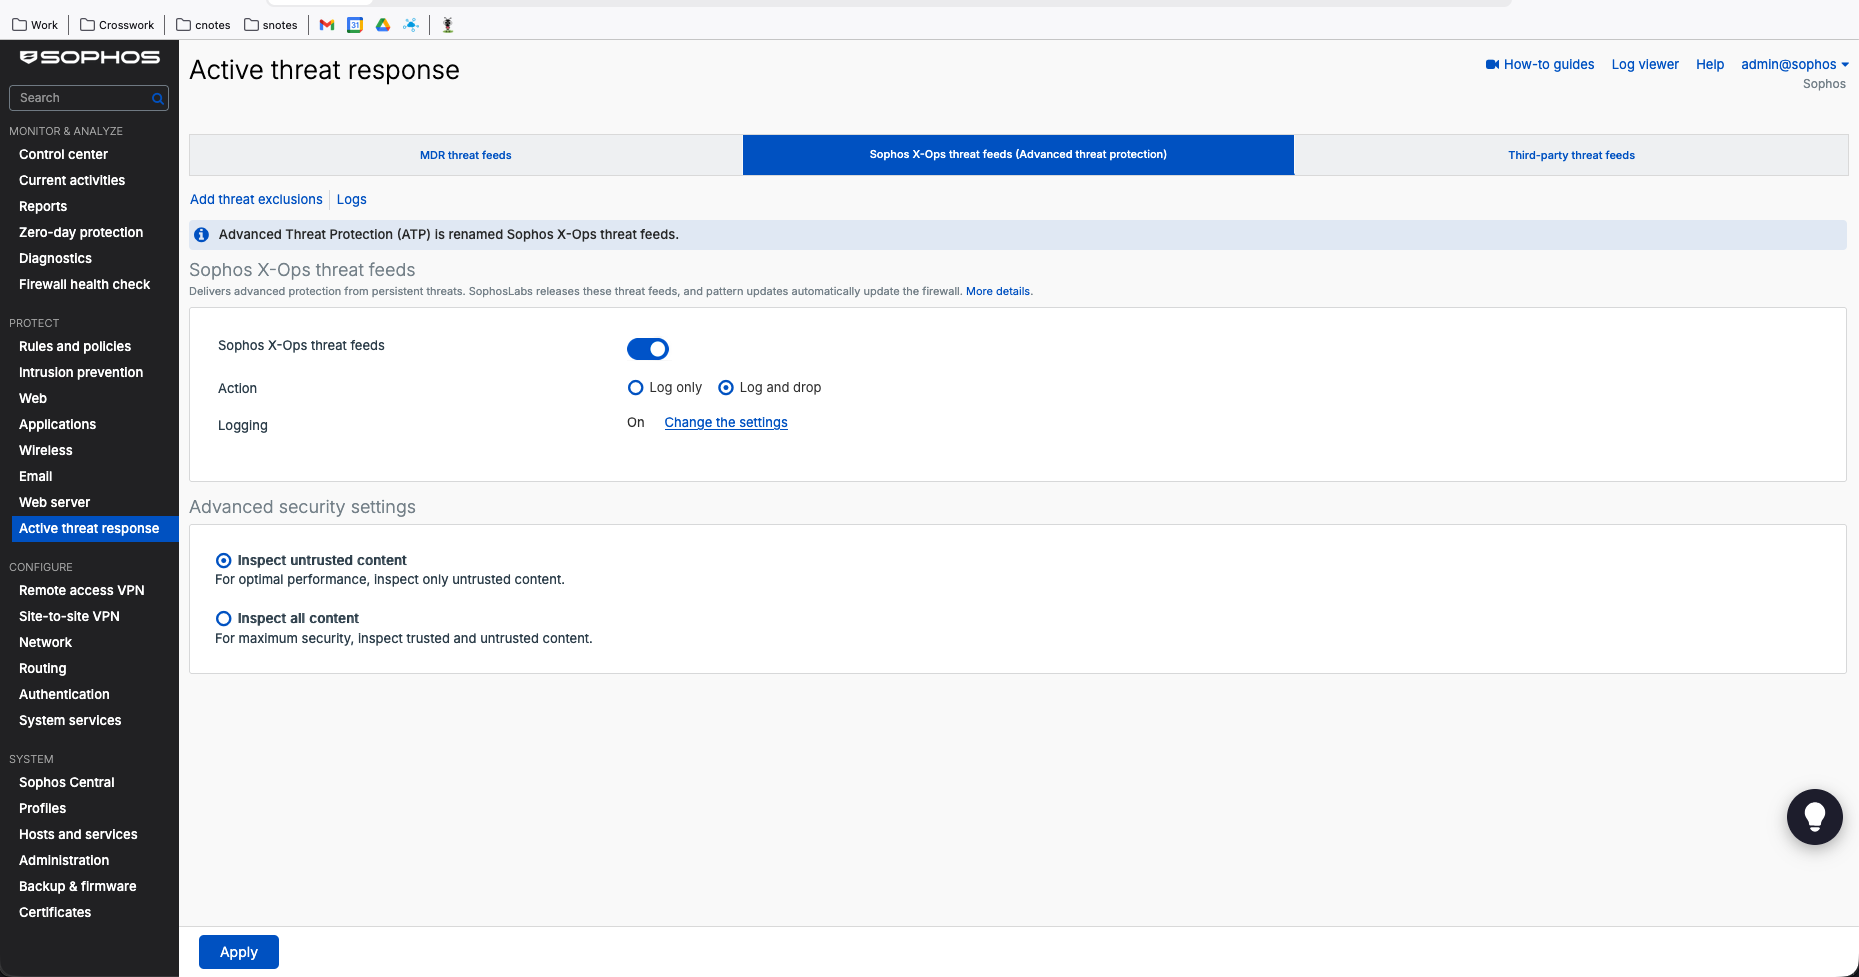Choose Inspect untrusted content radio button
This screenshot has width=1859, height=977.
click(224, 561)
